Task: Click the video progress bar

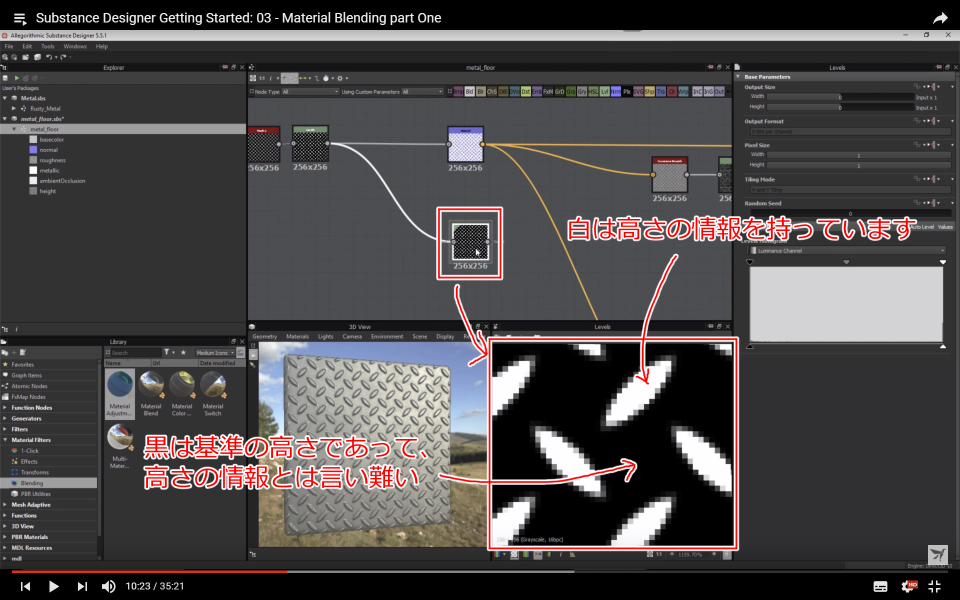Action: click(480, 571)
